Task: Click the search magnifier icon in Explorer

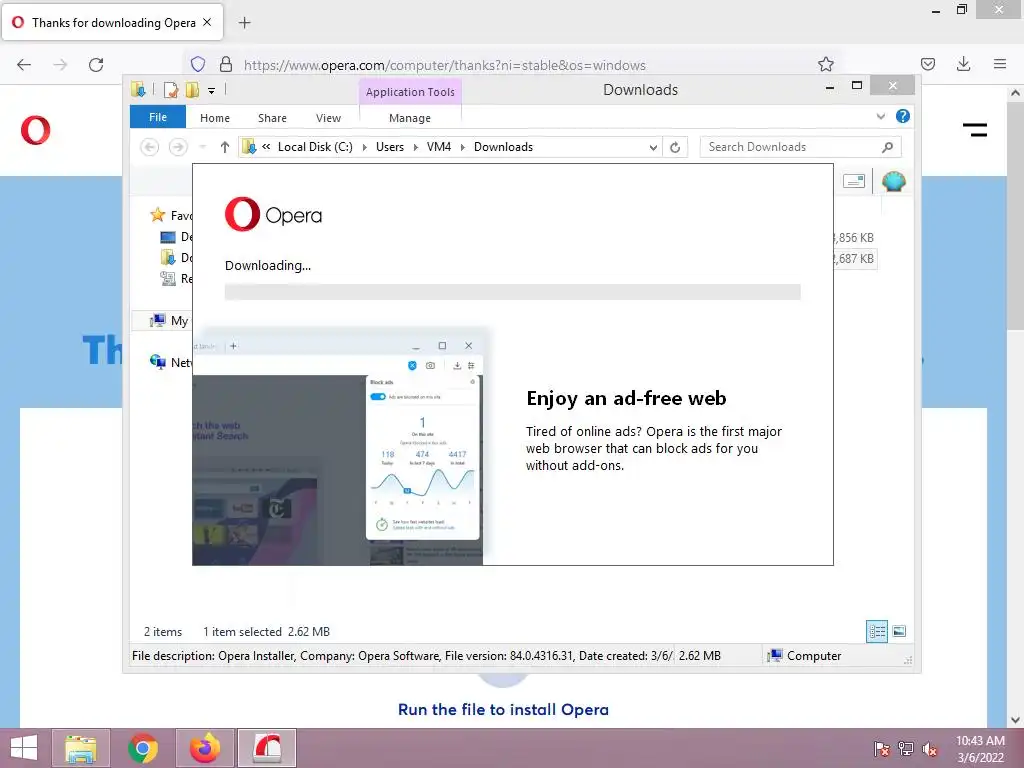Action: [887, 147]
